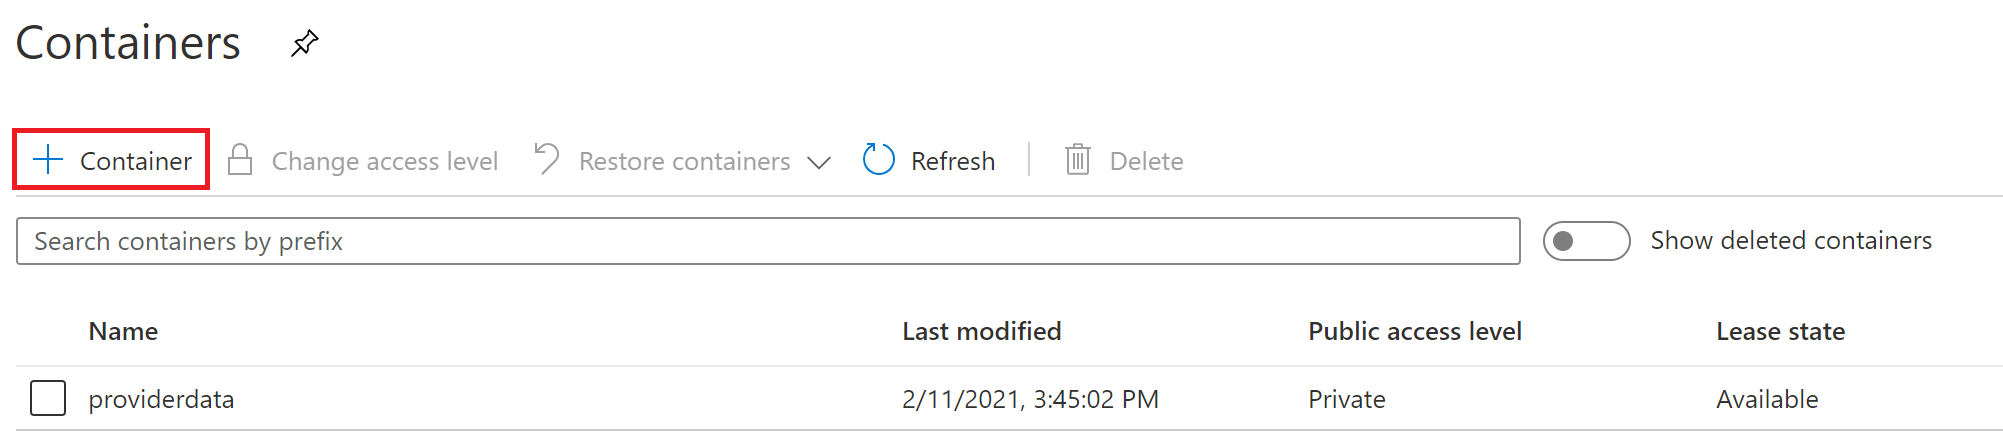The height and width of the screenshot is (442, 2003).
Task: Check the providerdata row checkbox
Action: (x=48, y=398)
